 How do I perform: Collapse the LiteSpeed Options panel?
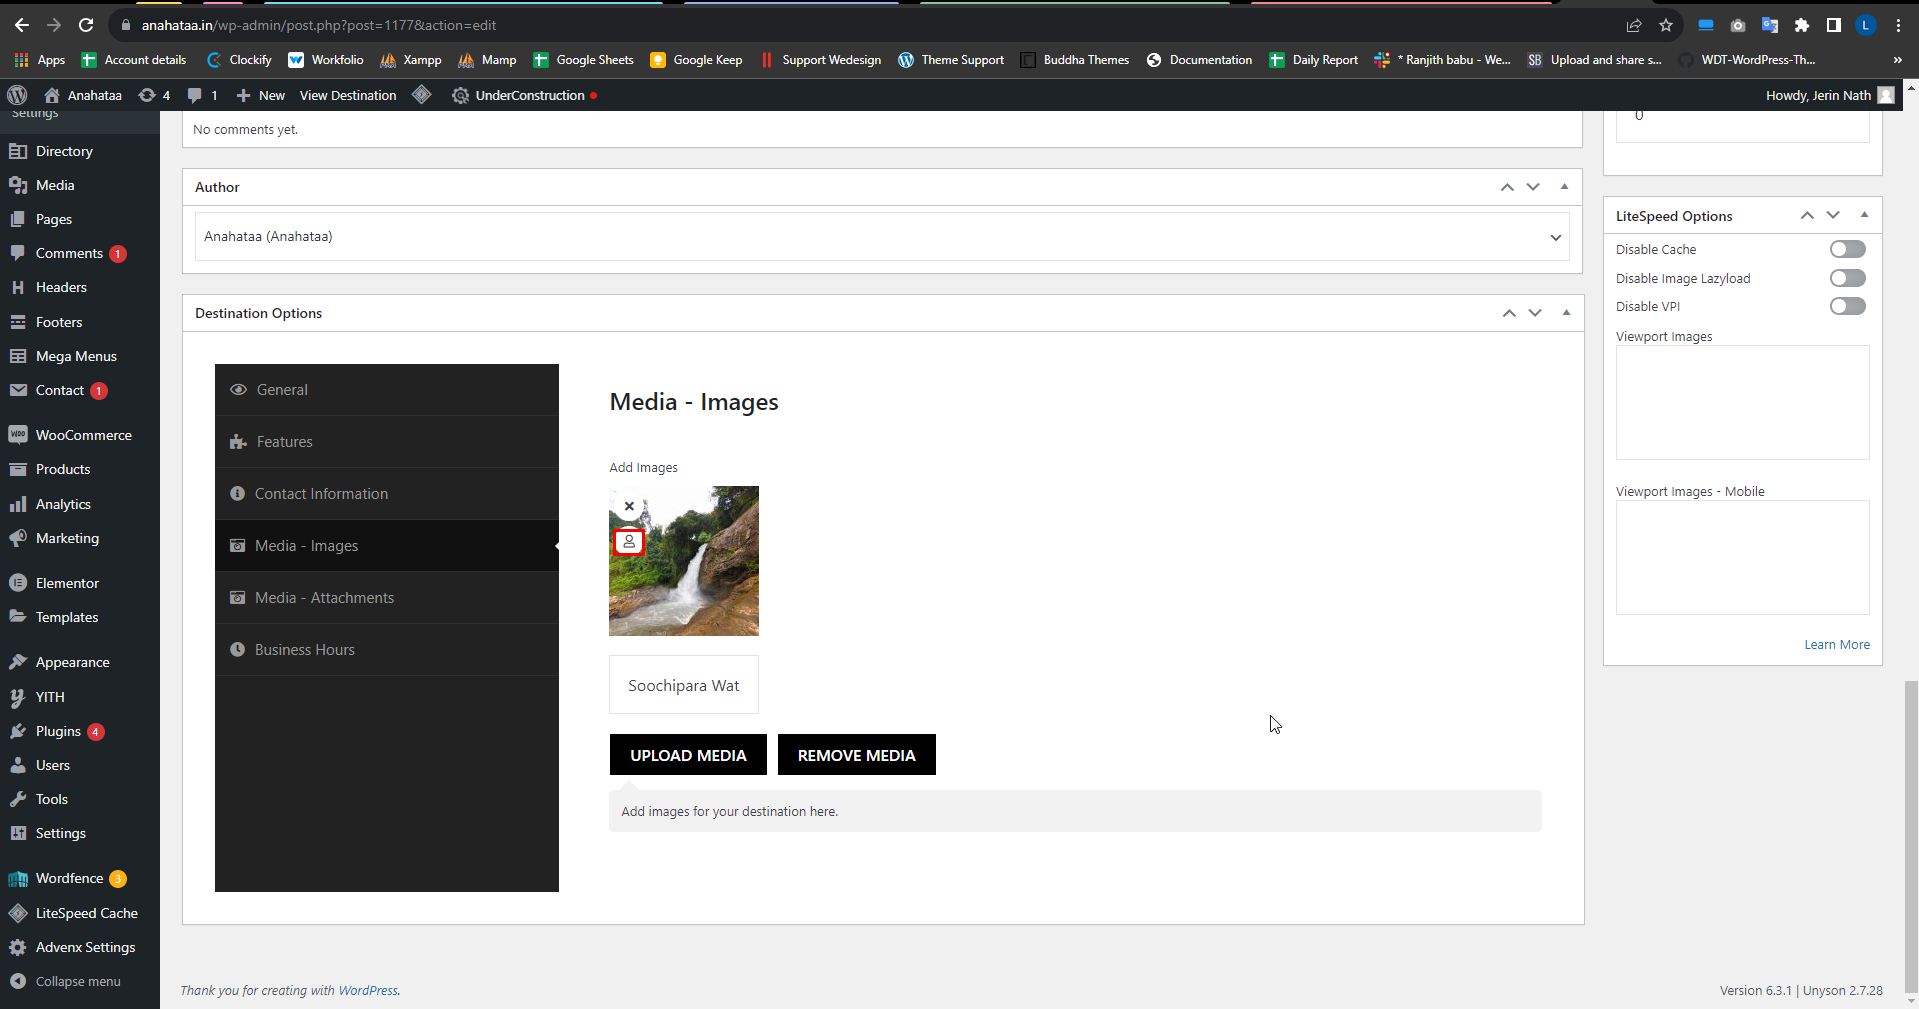pyautogui.click(x=1864, y=215)
